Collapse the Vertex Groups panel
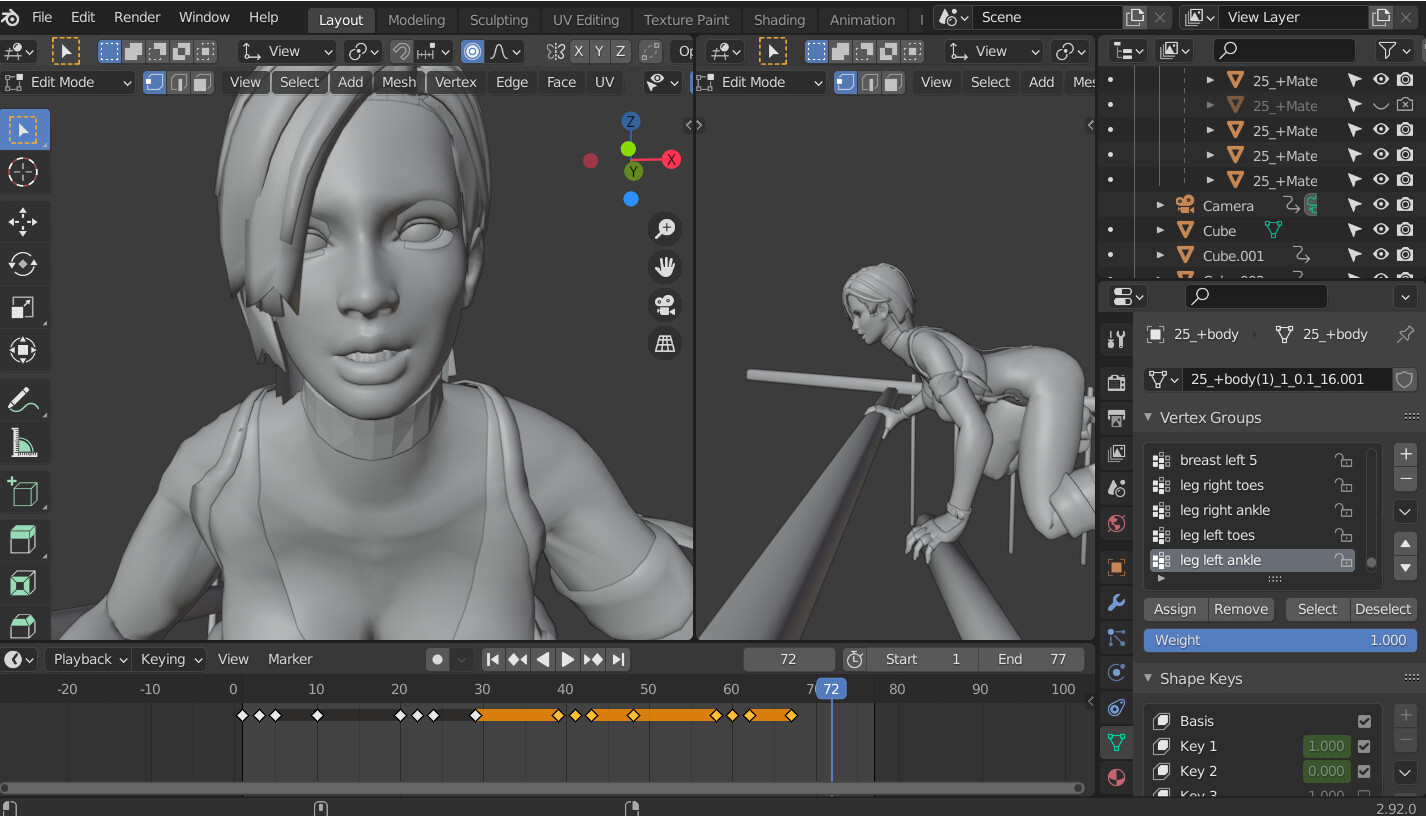 pyautogui.click(x=1147, y=417)
